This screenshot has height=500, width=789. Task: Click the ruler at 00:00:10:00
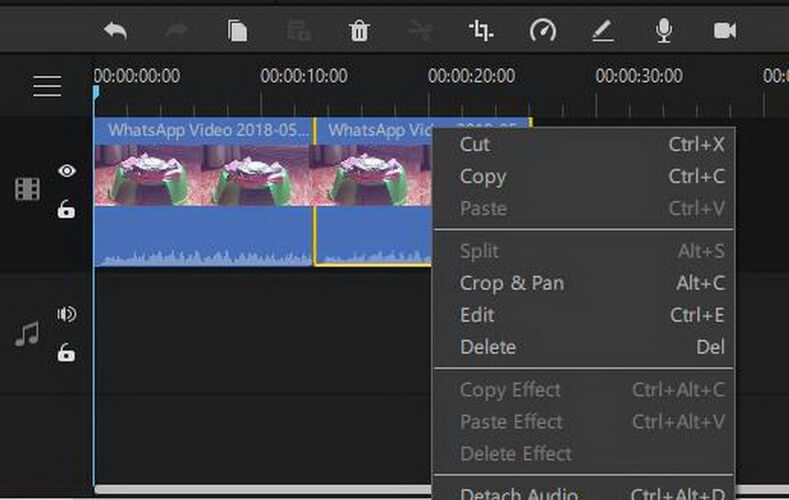(303, 76)
